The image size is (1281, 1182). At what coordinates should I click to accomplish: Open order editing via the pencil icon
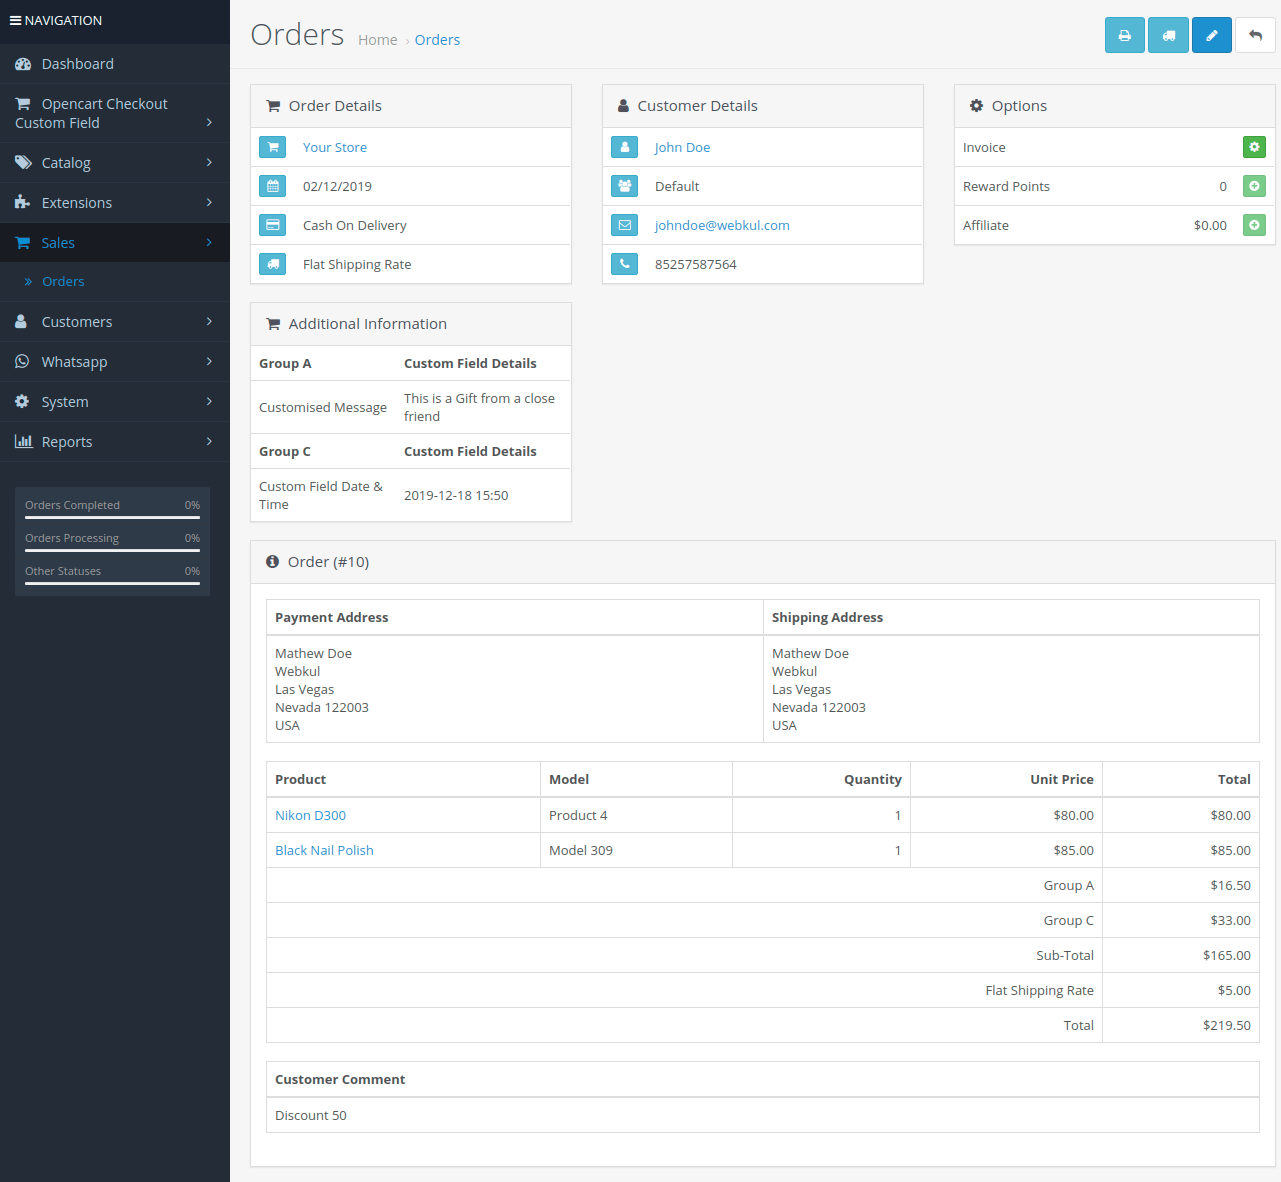(x=1211, y=34)
